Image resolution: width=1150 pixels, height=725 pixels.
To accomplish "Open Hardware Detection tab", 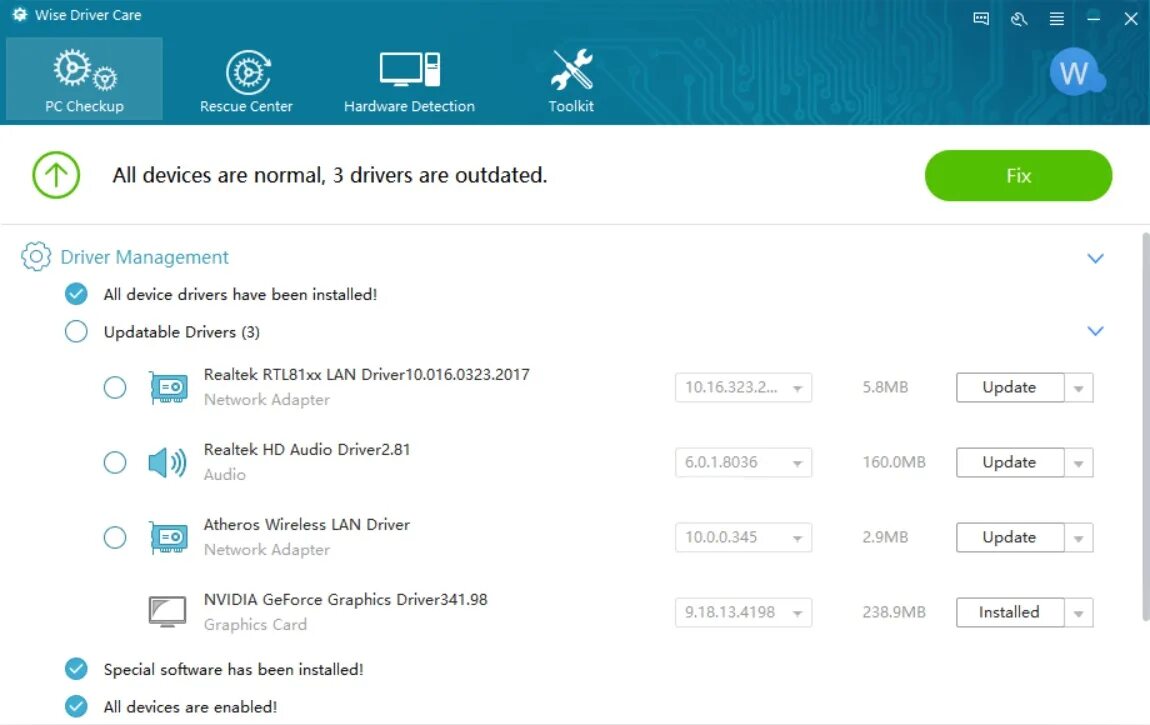I will tap(409, 81).
